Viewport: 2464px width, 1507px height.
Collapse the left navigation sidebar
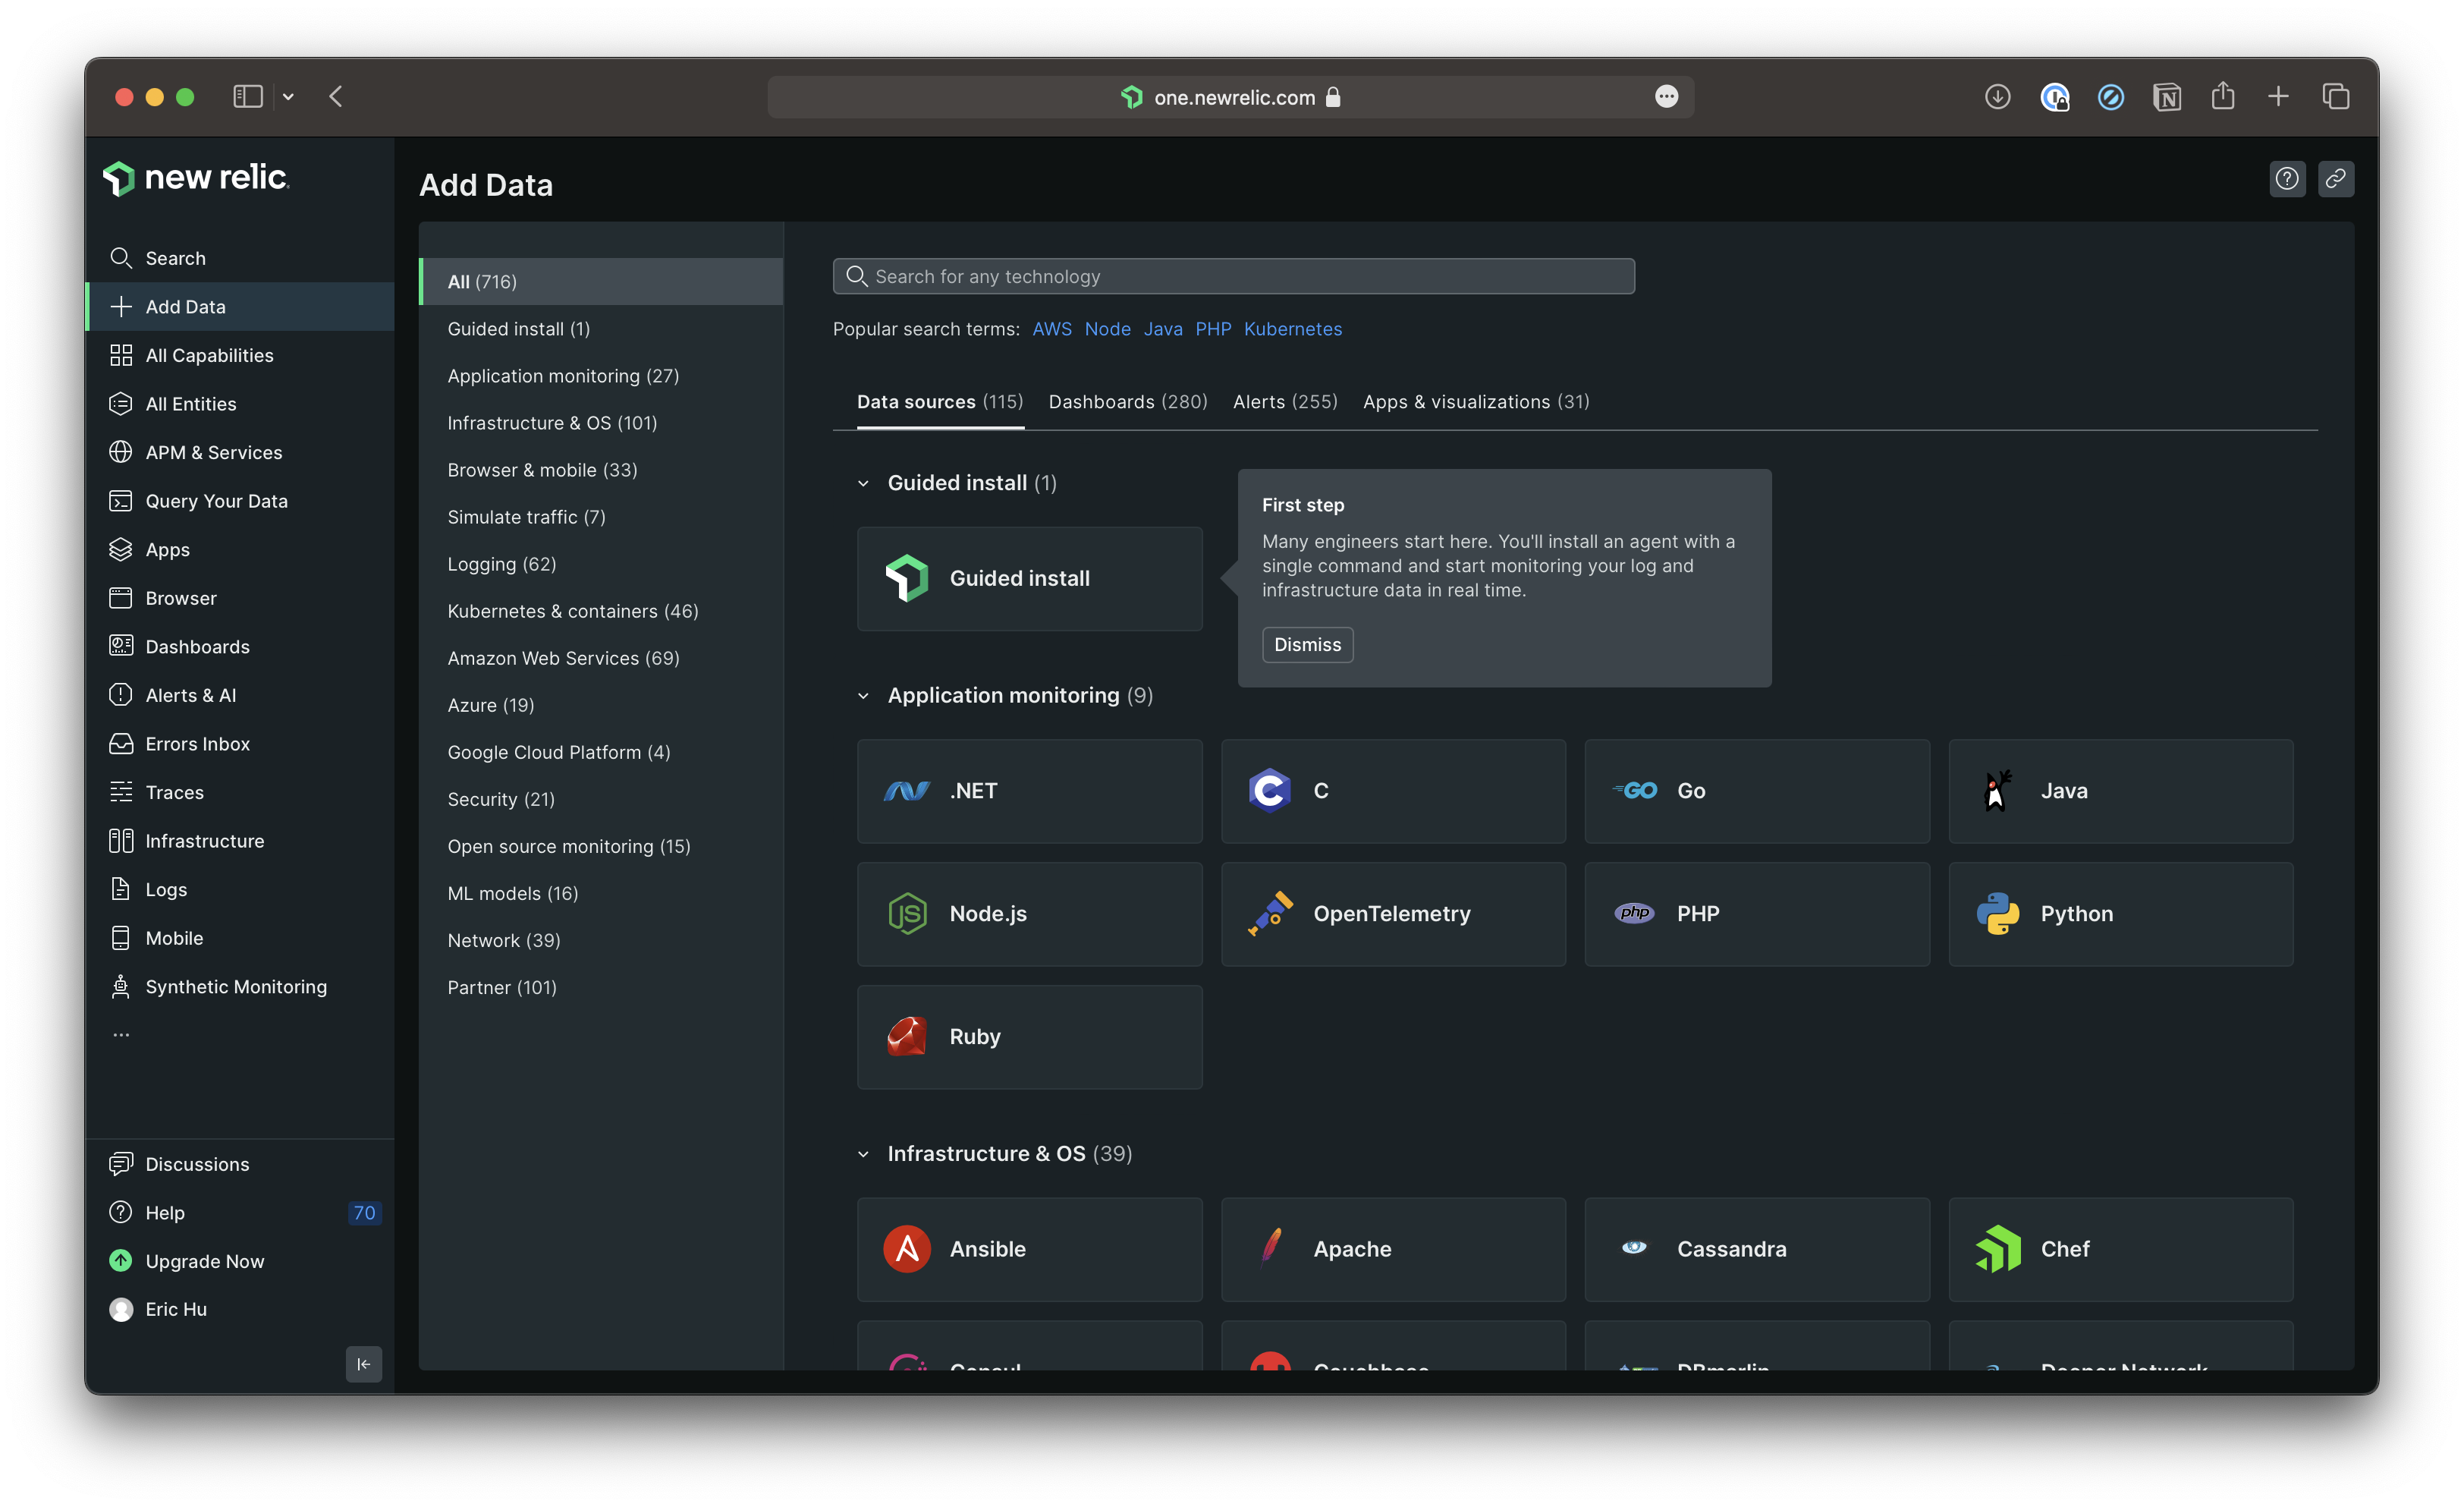pyautogui.click(x=363, y=1364)
